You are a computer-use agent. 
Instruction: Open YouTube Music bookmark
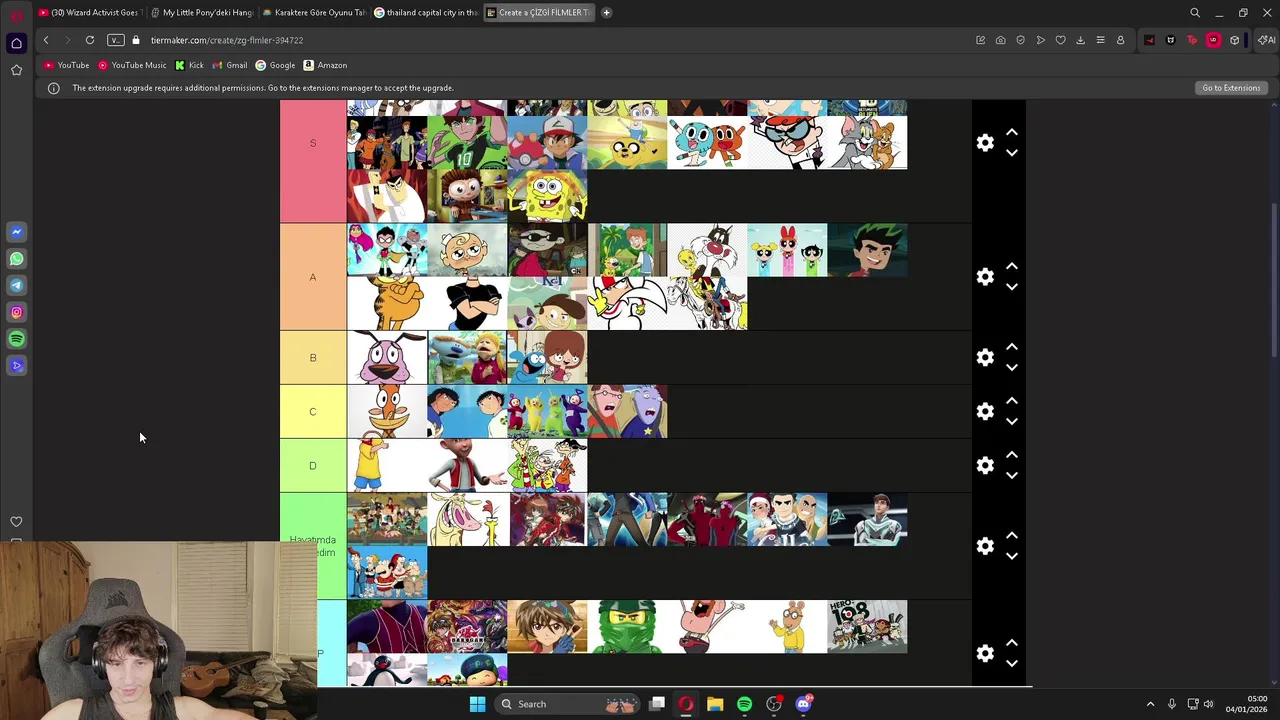coord(132,65)
